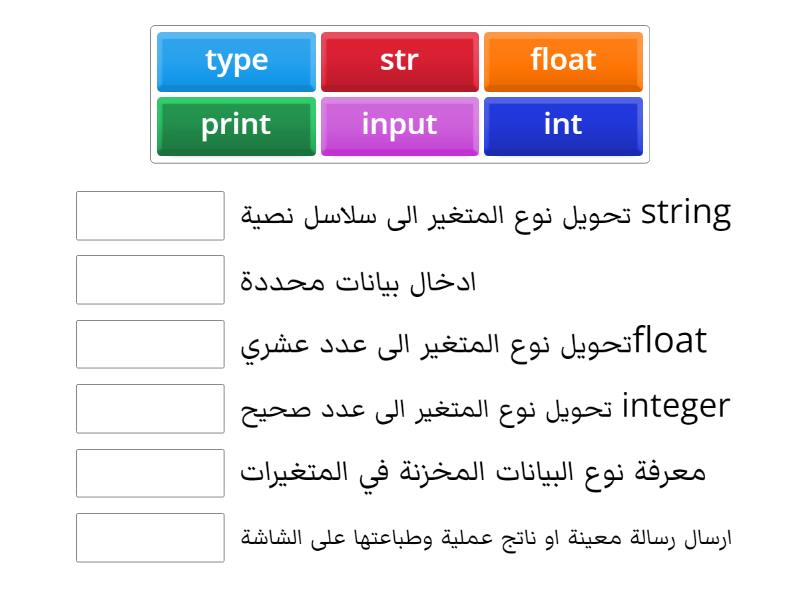Click the answer box for the integer conversion row
Viewport: 800px width, 600px height.
150,409
